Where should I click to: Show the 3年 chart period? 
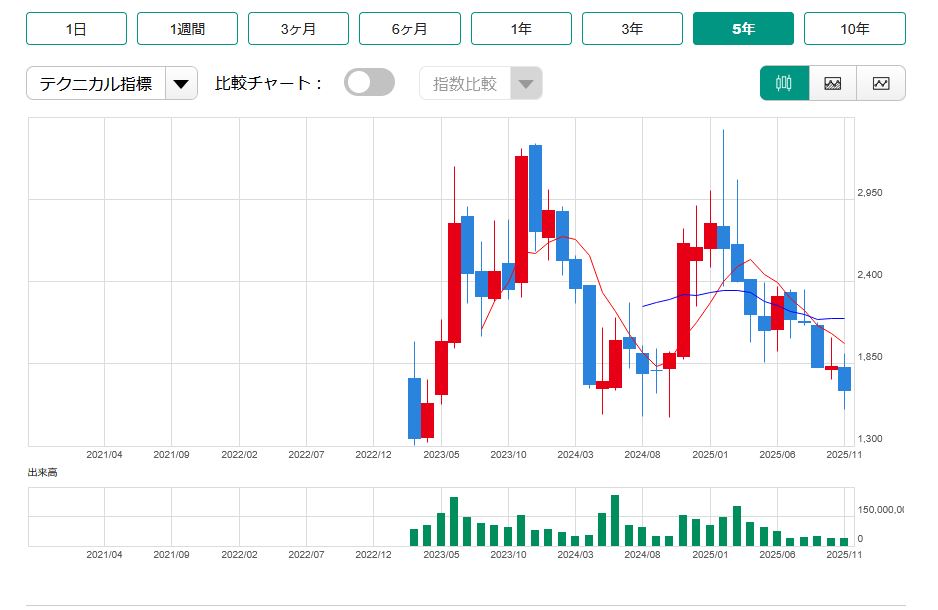[x=632, y=29]
